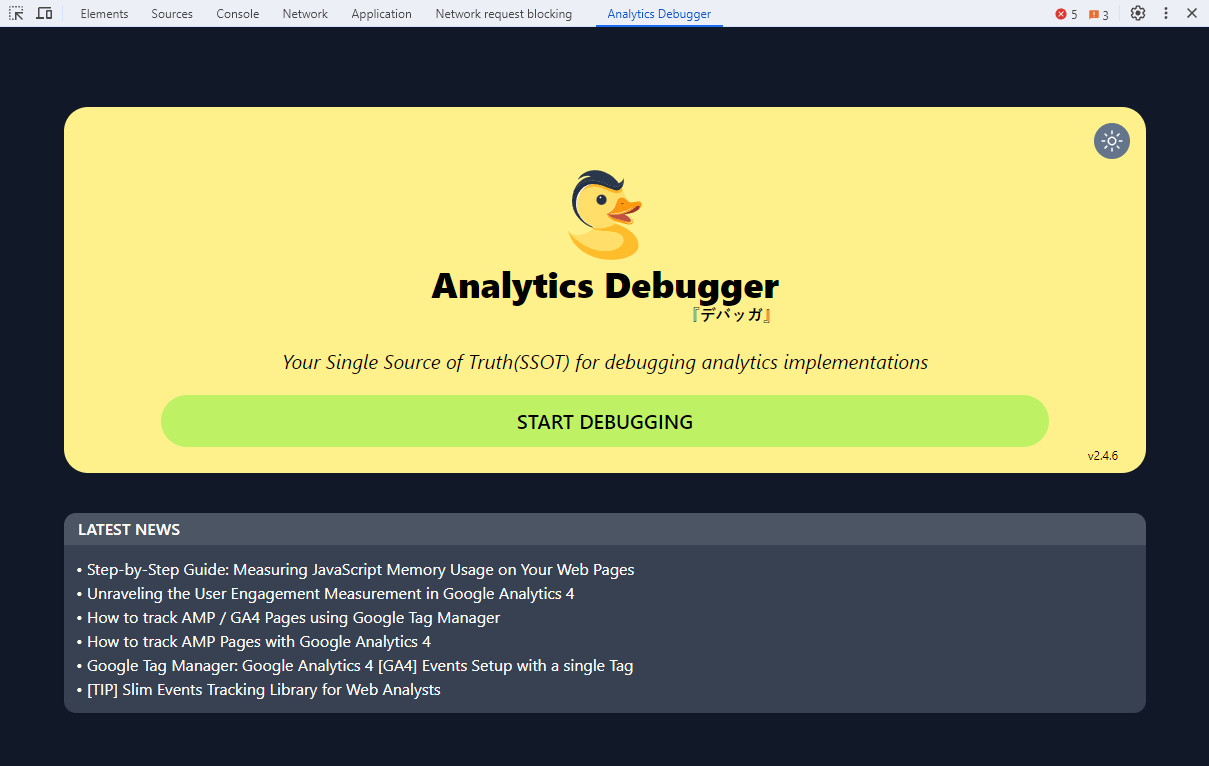Screen dimensions: 1209x766
Task: Switch to light theme with the sun toggle
Action: click(x=1111, y=140)
